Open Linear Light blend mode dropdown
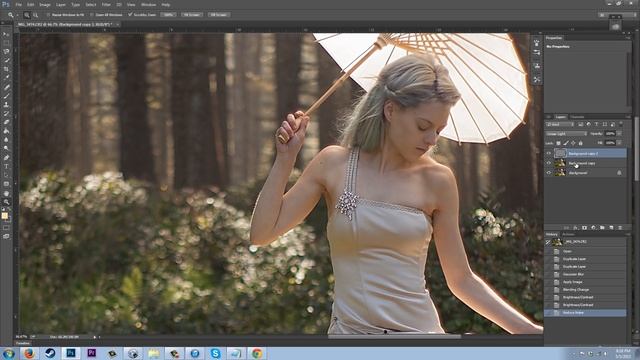 click(x=567, y=133)
